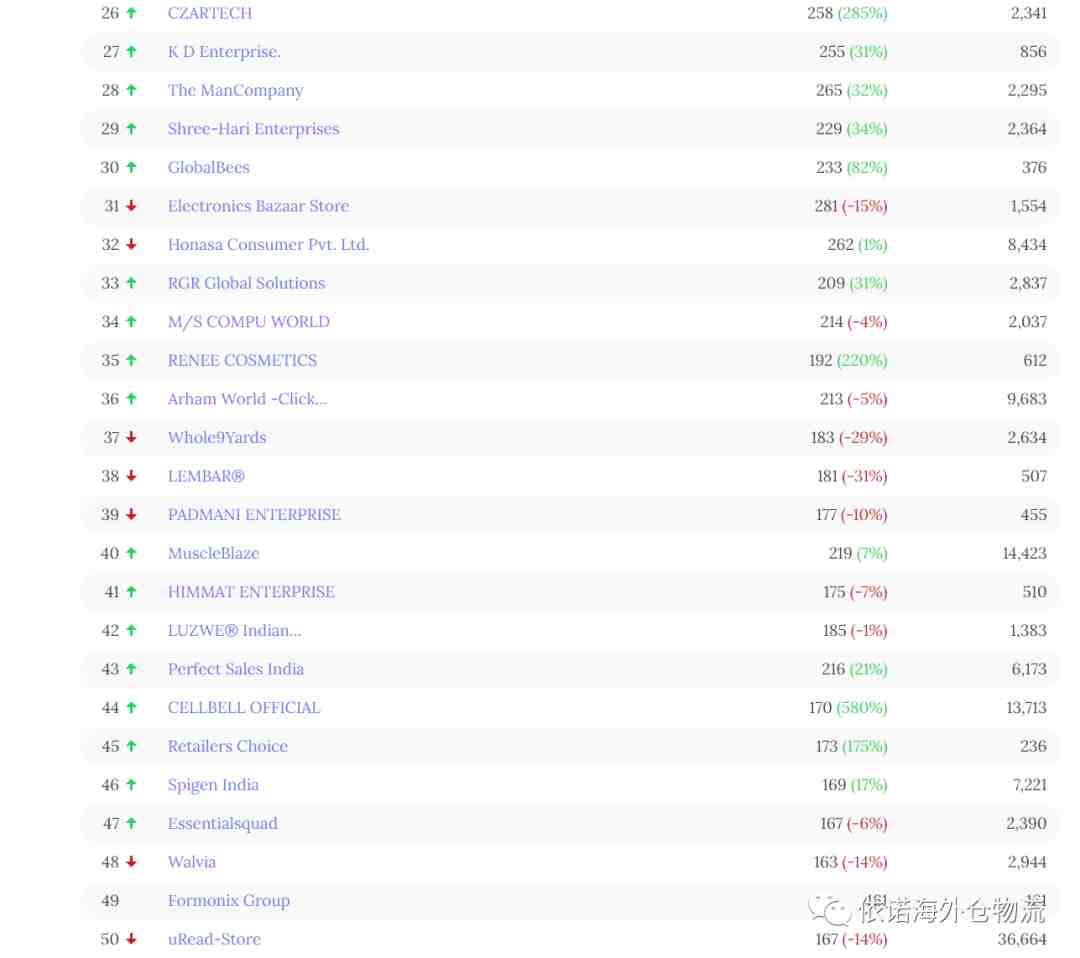Open HIMMAT ENTERPRISE link
The height and width of the screenshot is (958, 1080).
click(x=251, y=592)
